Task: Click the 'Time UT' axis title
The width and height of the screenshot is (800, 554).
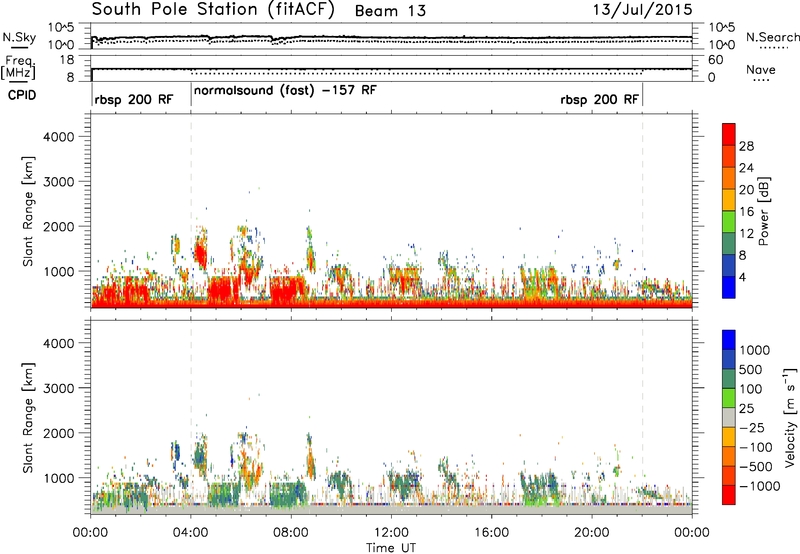Action: tap(391, 548)
